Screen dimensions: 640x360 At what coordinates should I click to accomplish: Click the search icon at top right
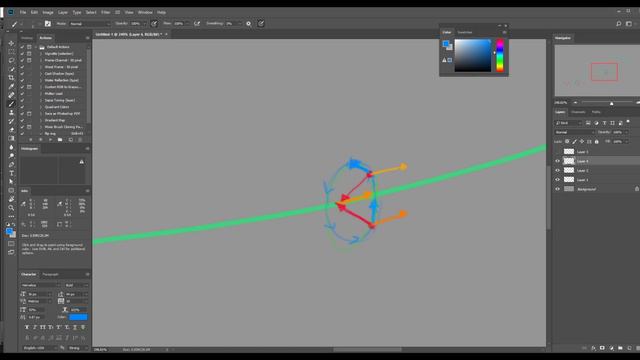point(619,24)
